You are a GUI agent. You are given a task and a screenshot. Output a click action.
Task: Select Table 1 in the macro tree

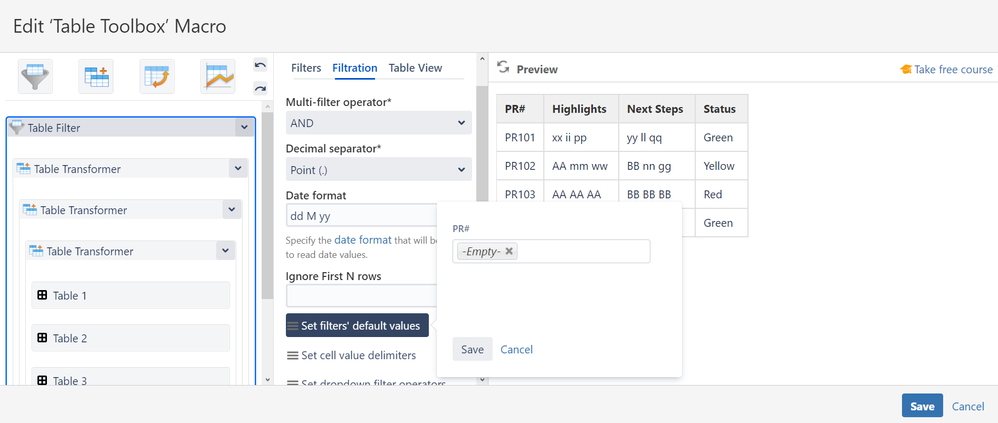pos(70,296)
